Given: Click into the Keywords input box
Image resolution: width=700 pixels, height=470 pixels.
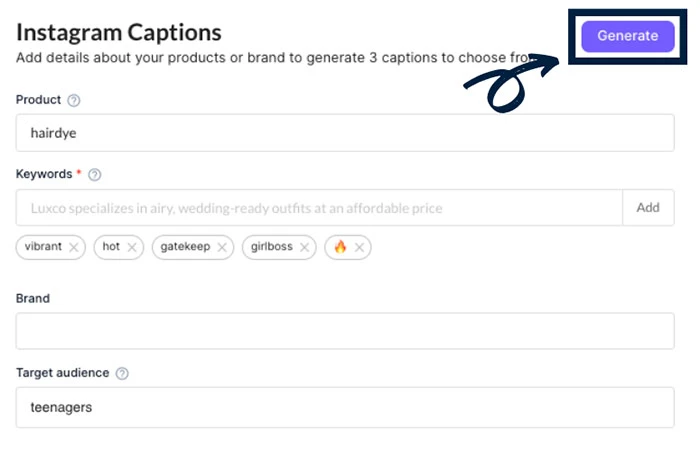Looking at the screenshot, I should [318, 208].
